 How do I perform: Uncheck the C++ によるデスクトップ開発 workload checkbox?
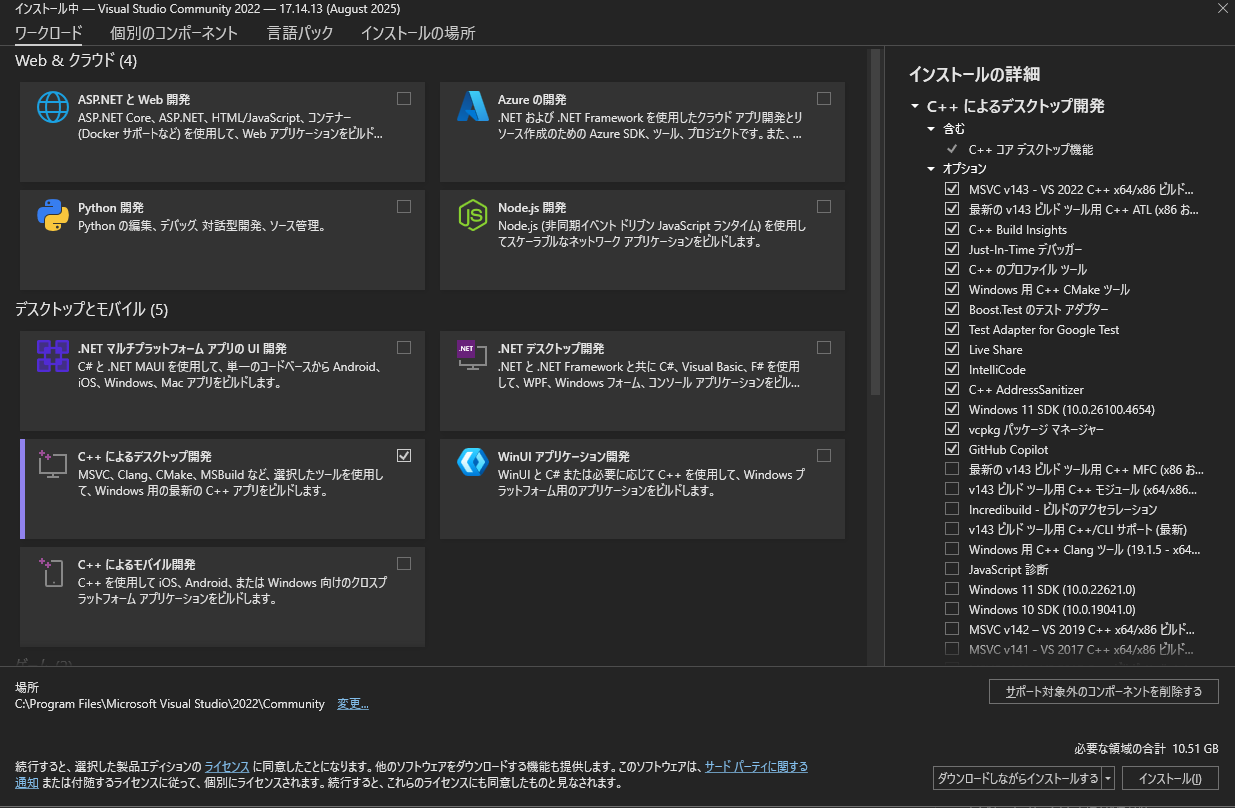click(x=404, y=455)
